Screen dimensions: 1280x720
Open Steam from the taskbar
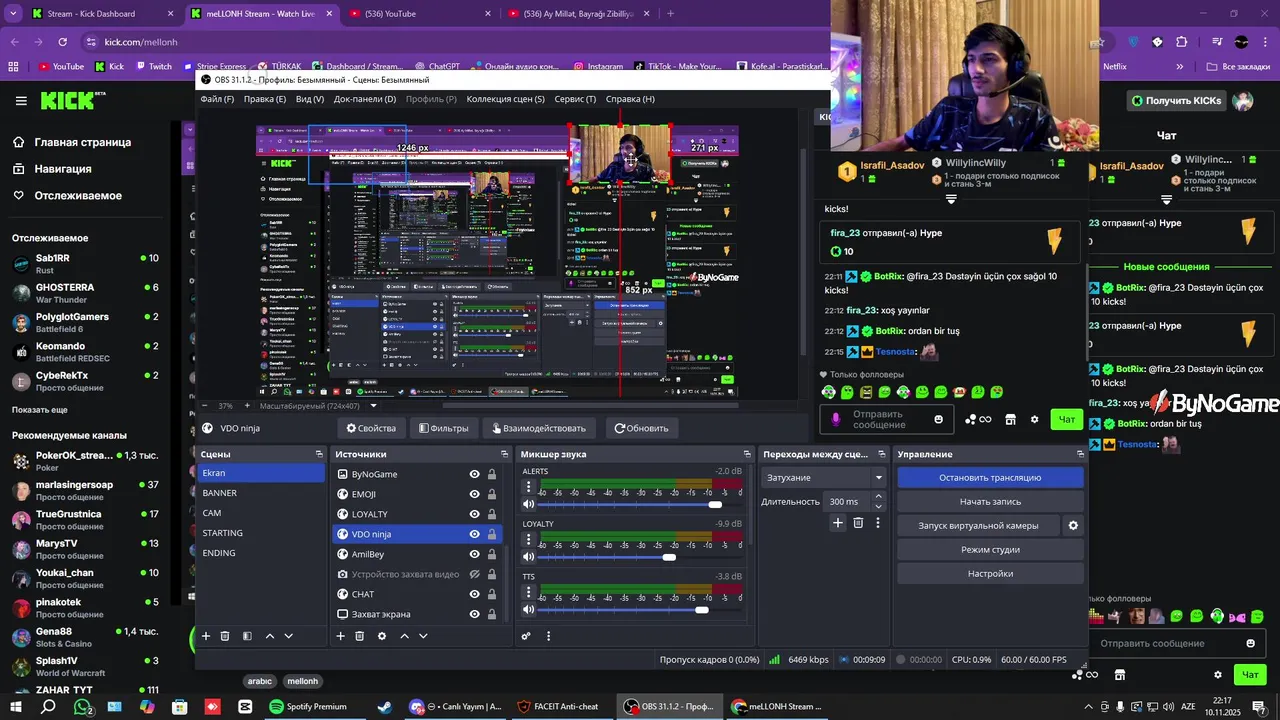point(384,706)
